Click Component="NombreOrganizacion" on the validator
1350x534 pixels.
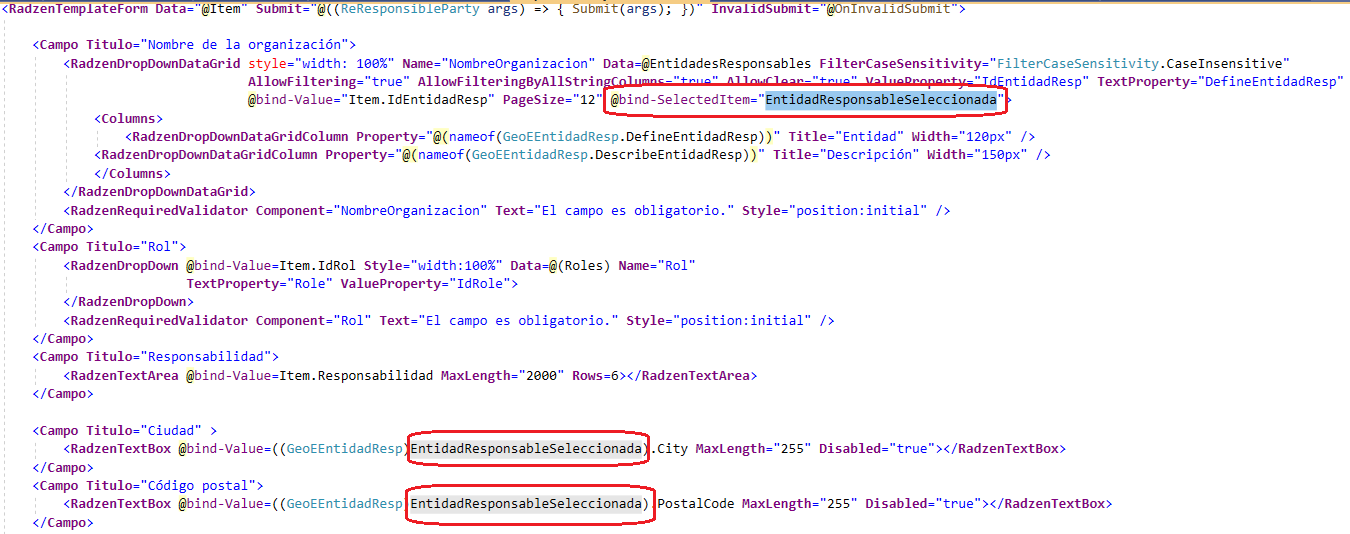371,210
